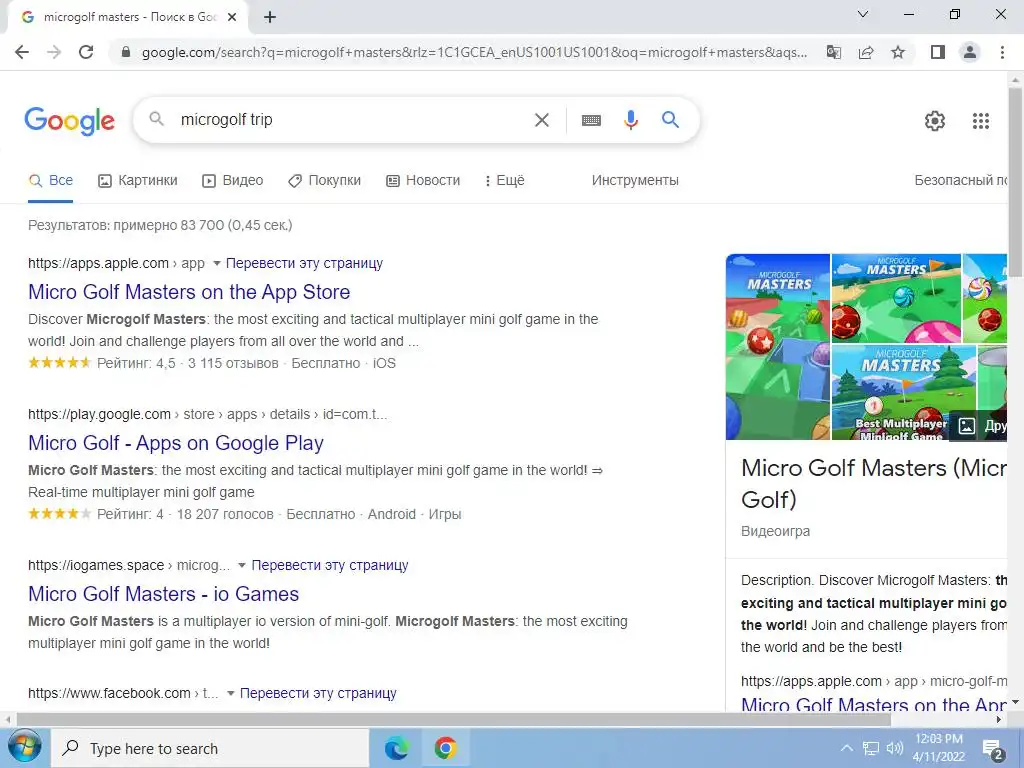Click the horizontal page scrollbar

[x=453, y=720]
